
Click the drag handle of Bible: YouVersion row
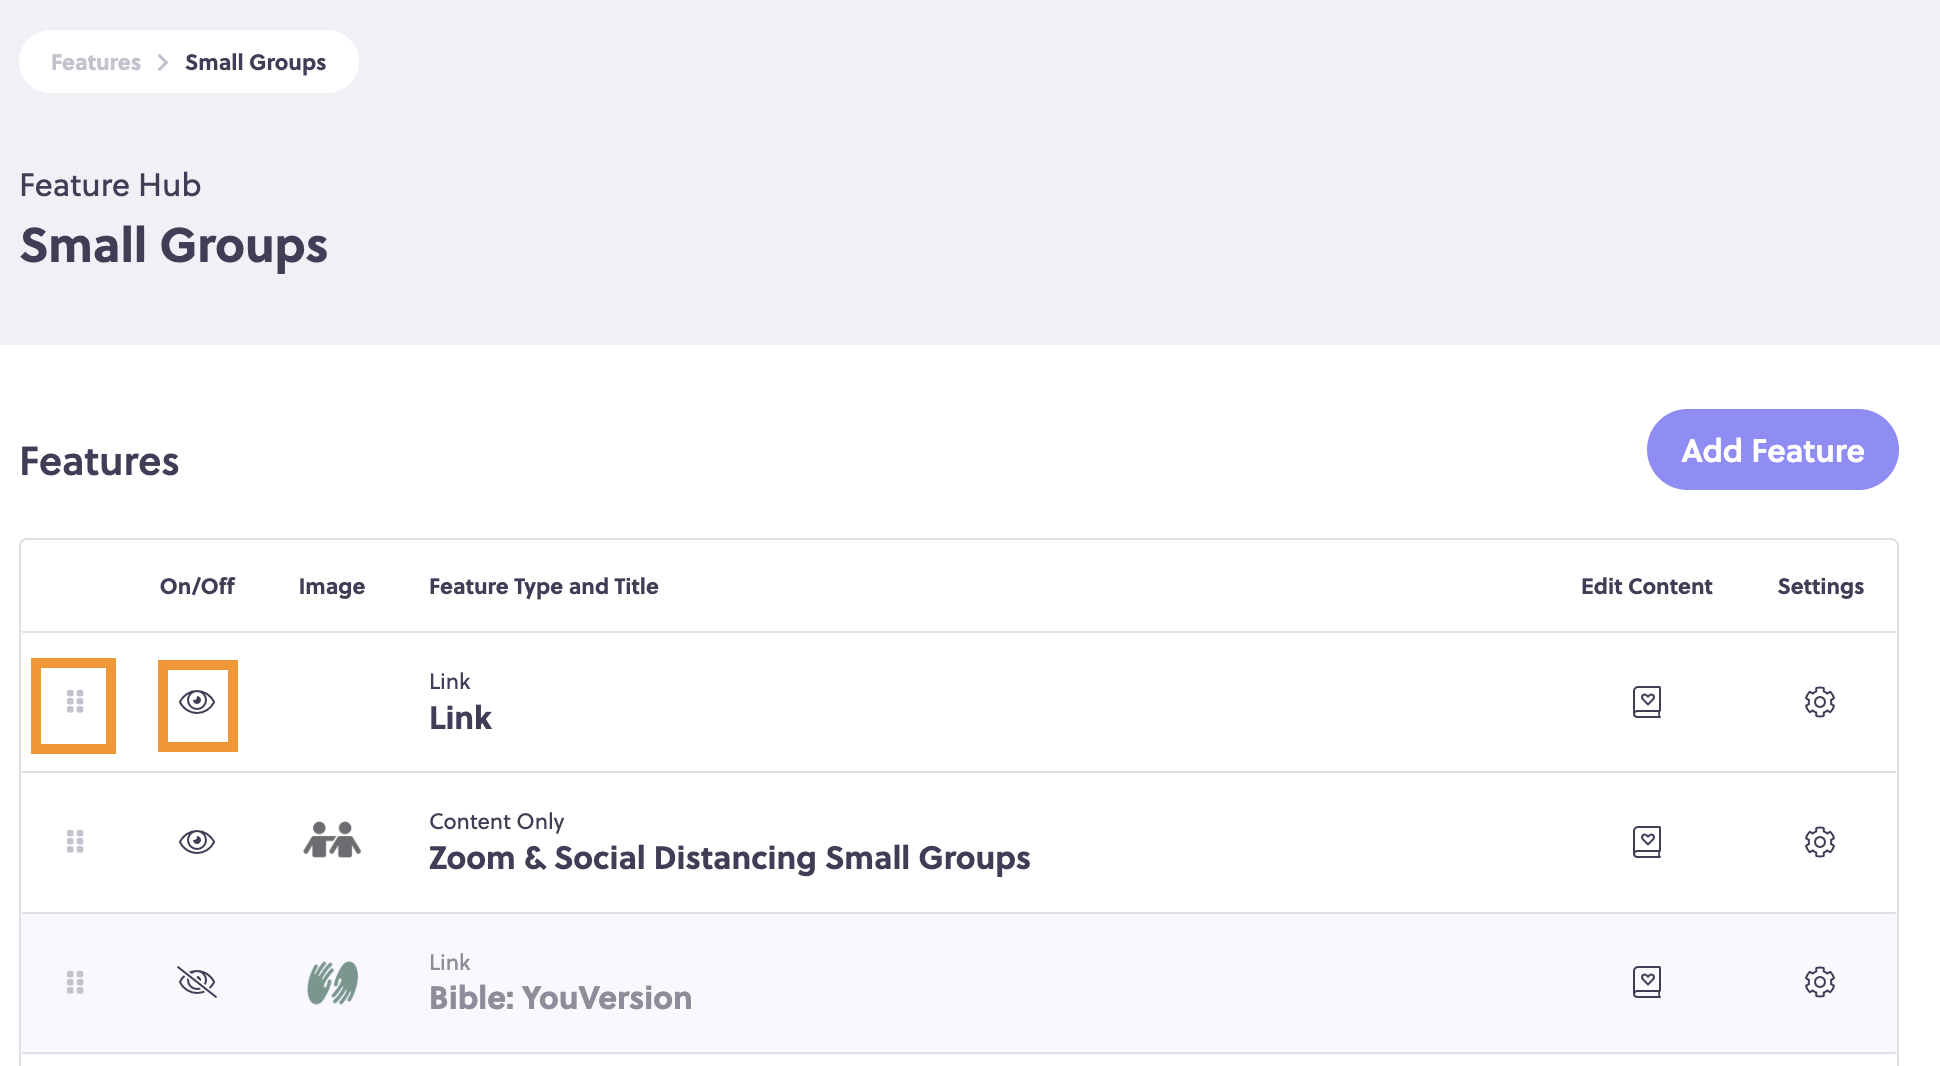coord(75,982)
